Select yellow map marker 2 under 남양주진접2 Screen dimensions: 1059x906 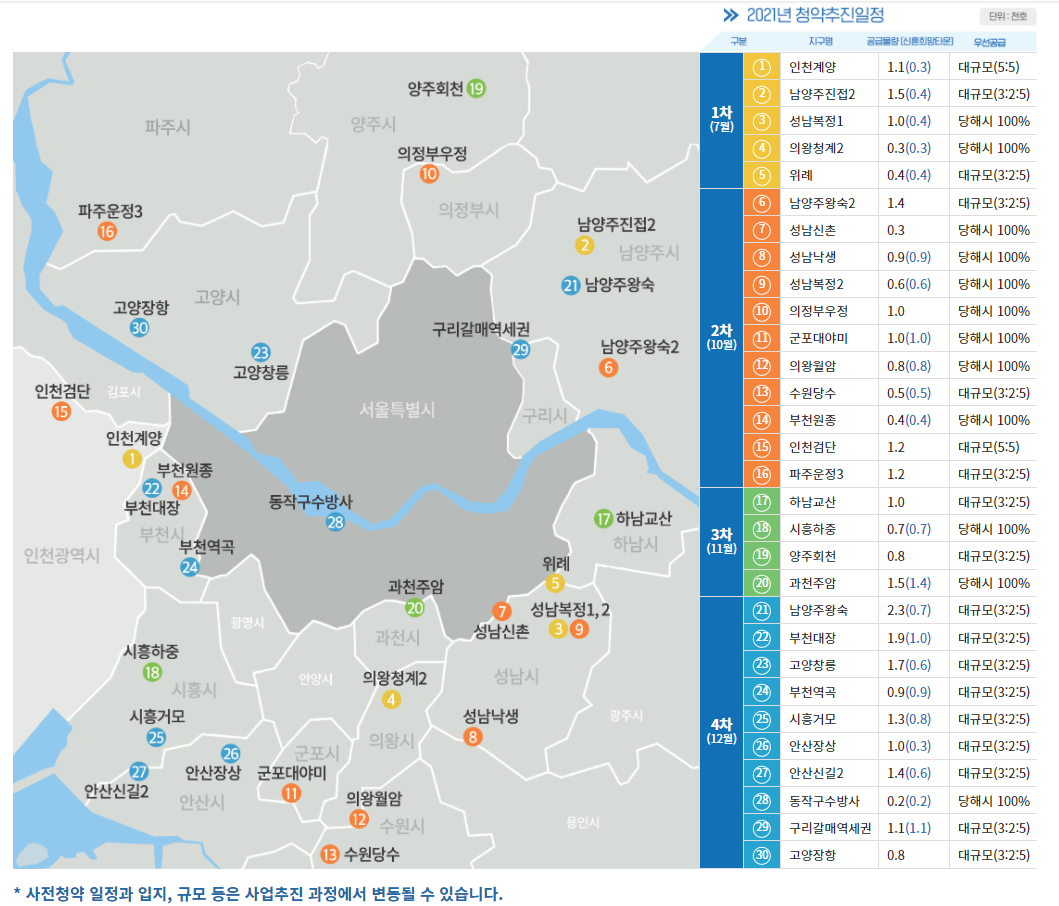click(x=585, y=245)
